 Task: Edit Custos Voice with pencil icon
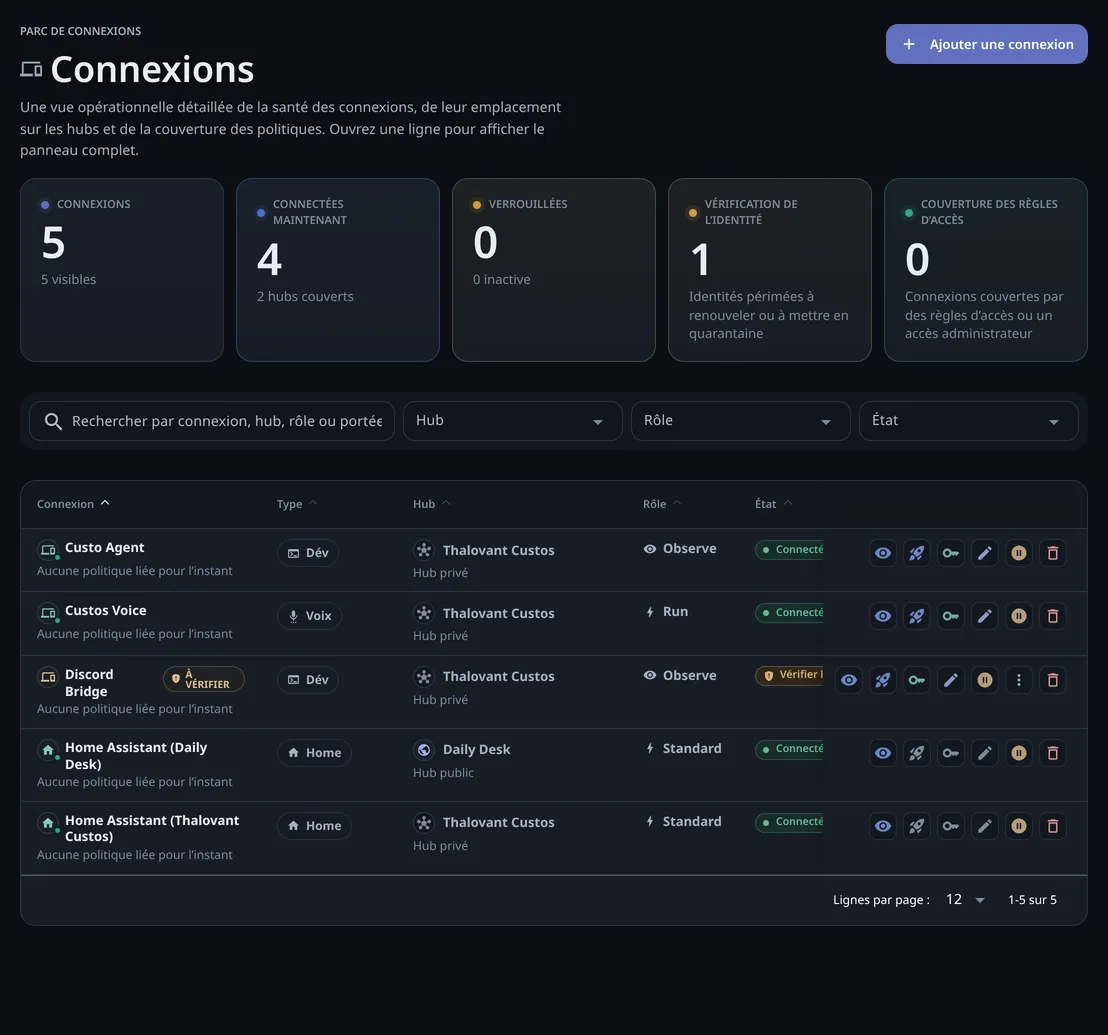click(984, 616)
